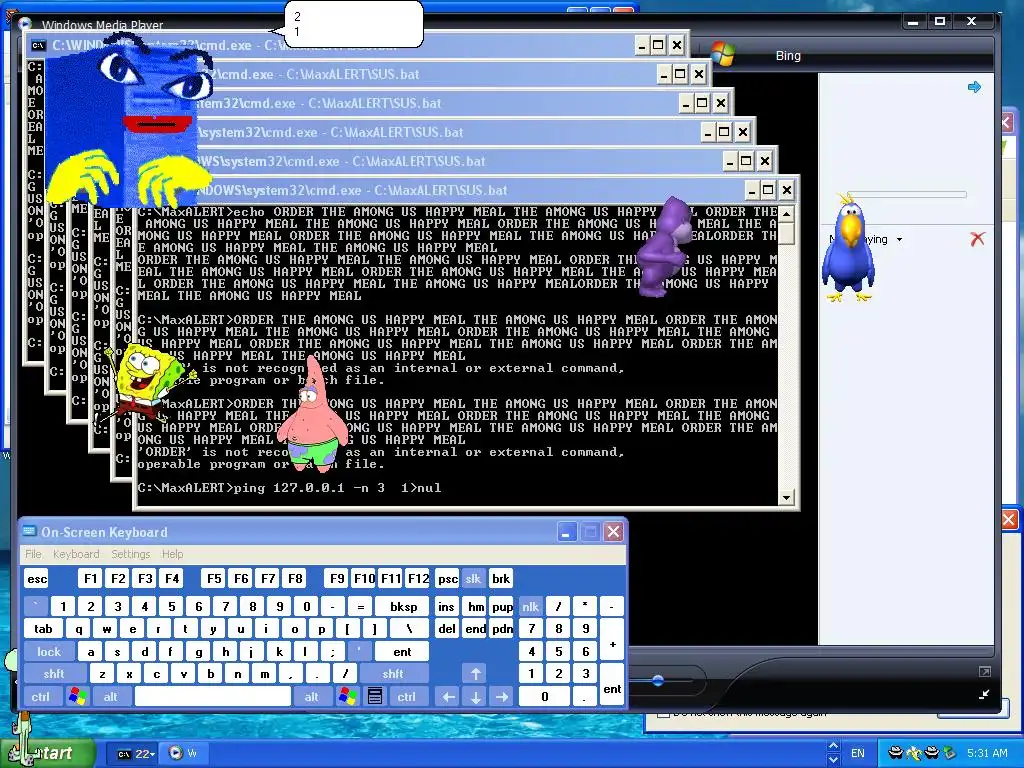Click the esc key on On-Screen Keyboard
Image resolution: width=1024 pixels, height=768 pixels.
coord(37,579)
